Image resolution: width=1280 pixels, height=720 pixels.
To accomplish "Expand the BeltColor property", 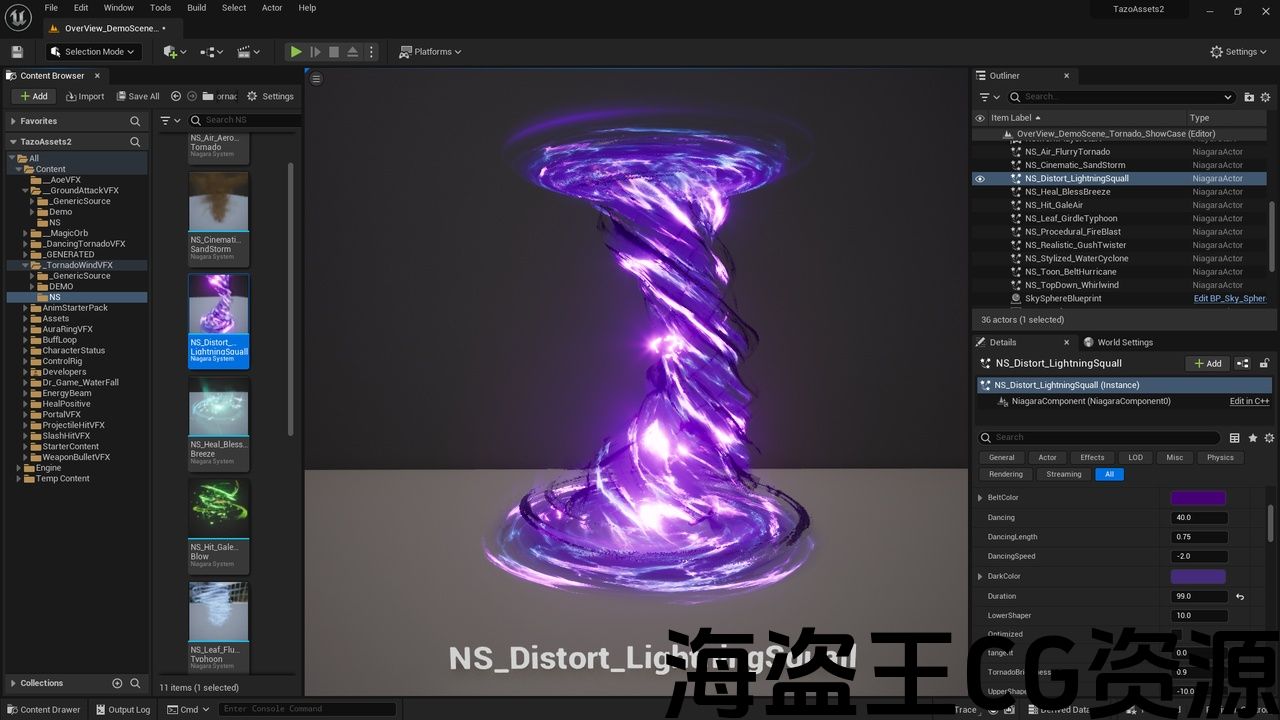I will pyautogui.click(x=980, y=498).
